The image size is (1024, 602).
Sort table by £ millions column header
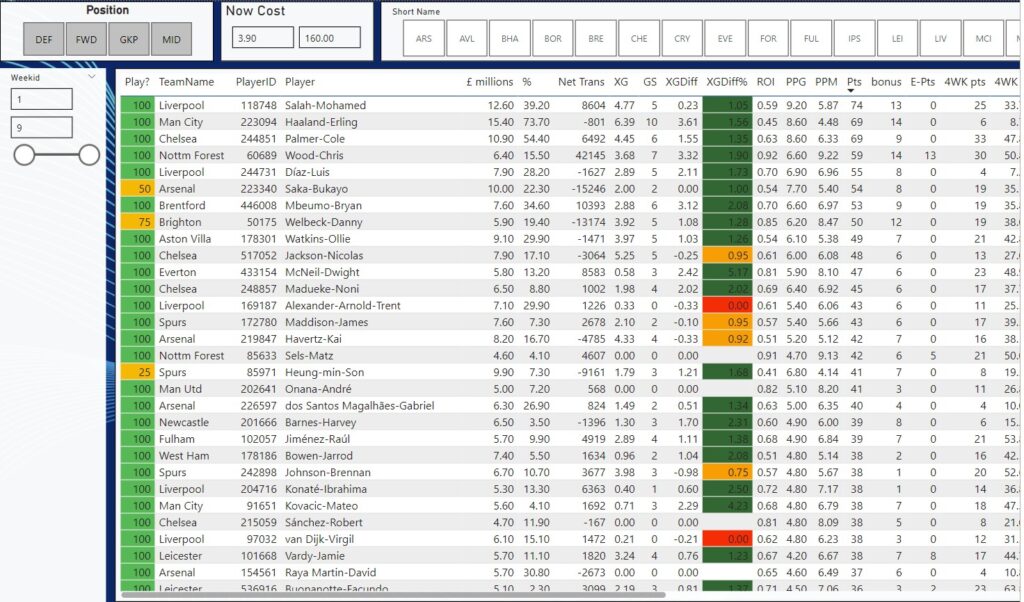click(x=489, y=82)
